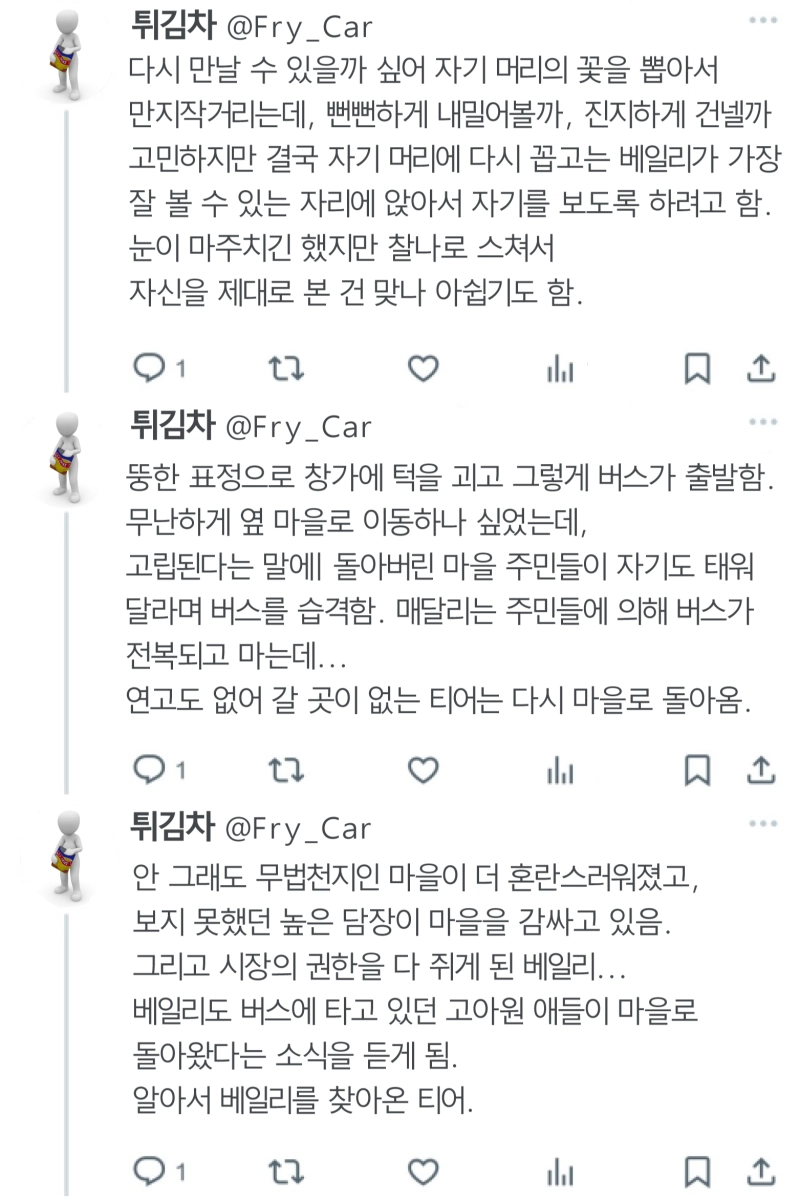Retweet the second tweet about the bus
Screen dimensions: 800x1200
(288, 769)
